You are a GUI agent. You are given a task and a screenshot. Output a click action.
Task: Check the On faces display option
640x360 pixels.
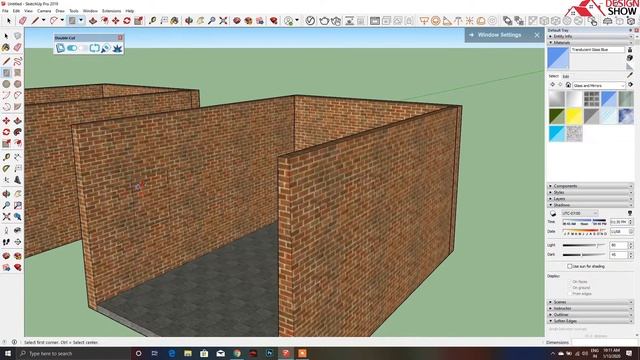(x=570, y=282)
